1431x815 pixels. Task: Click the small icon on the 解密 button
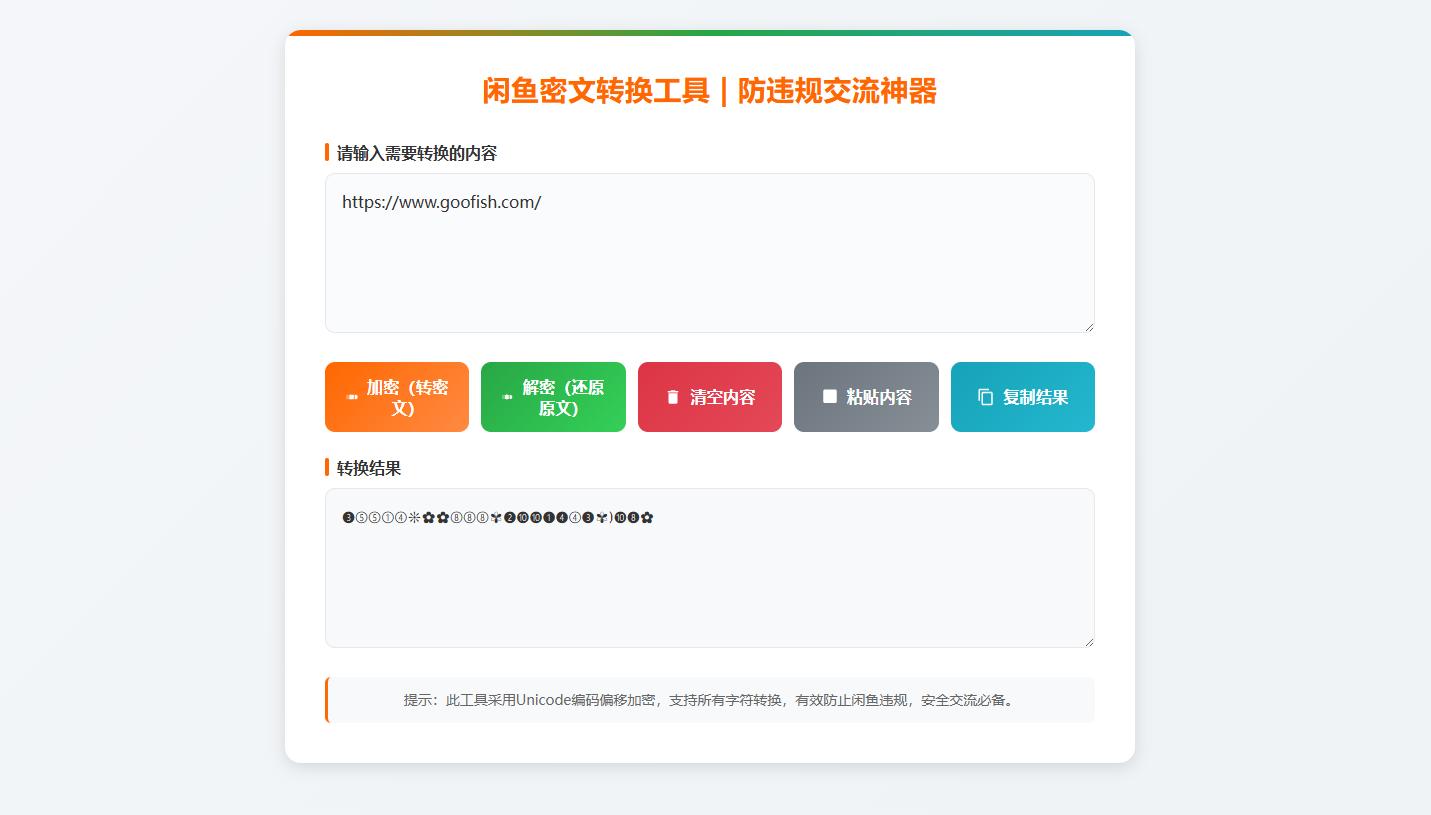(507, 397)
